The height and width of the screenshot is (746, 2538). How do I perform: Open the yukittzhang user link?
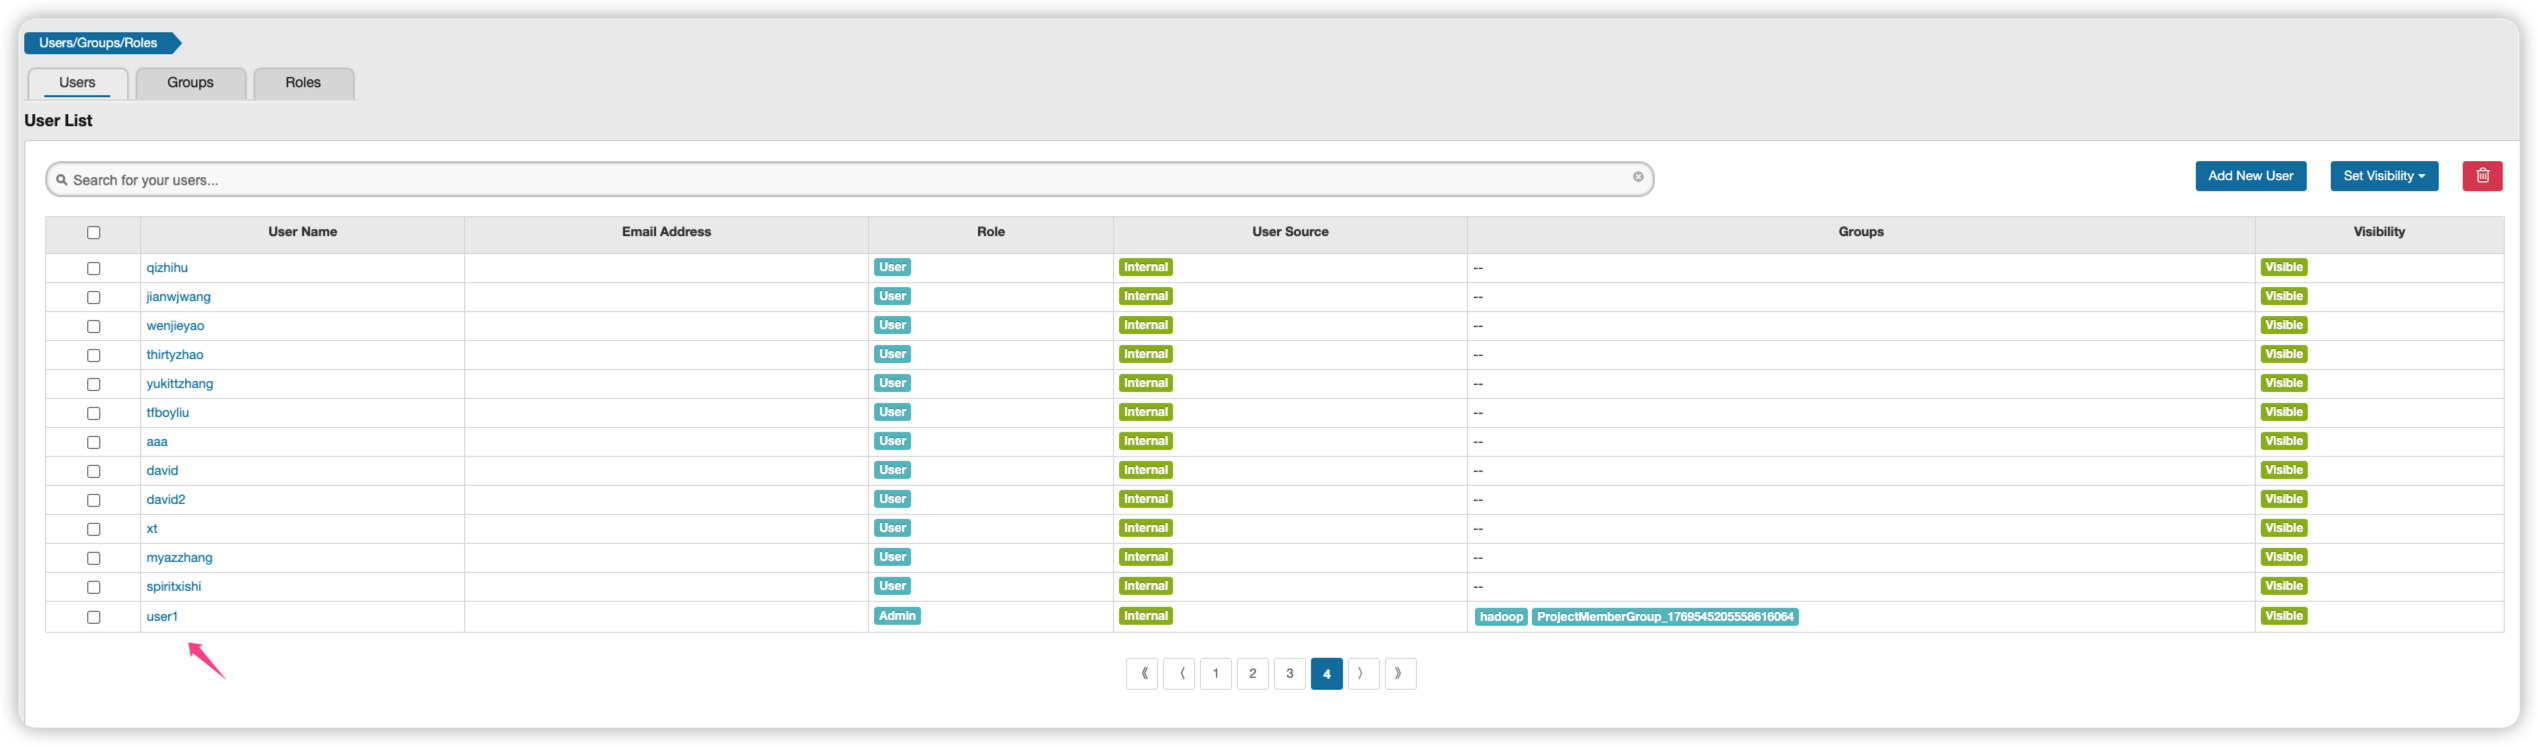(180, 384)
